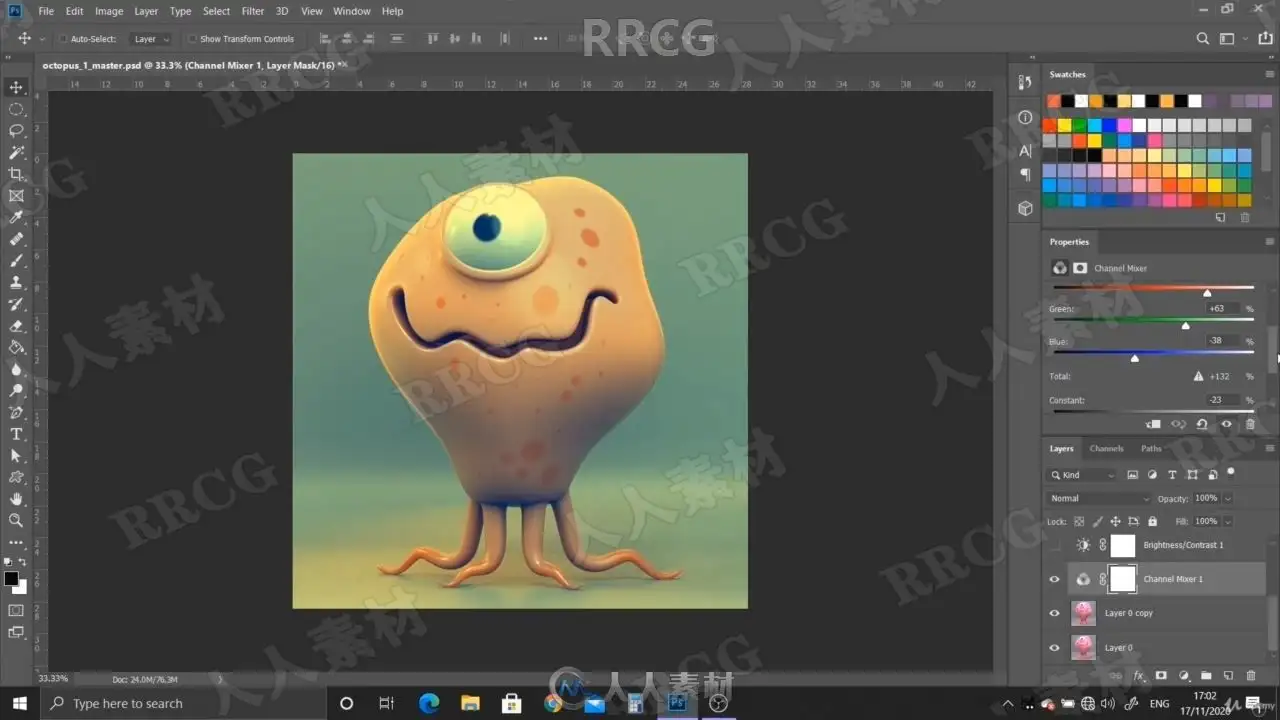The width and height of the screenshot is (1280, 720).
Task: Open the Layers panel menu
Action: coord(1270,448)
